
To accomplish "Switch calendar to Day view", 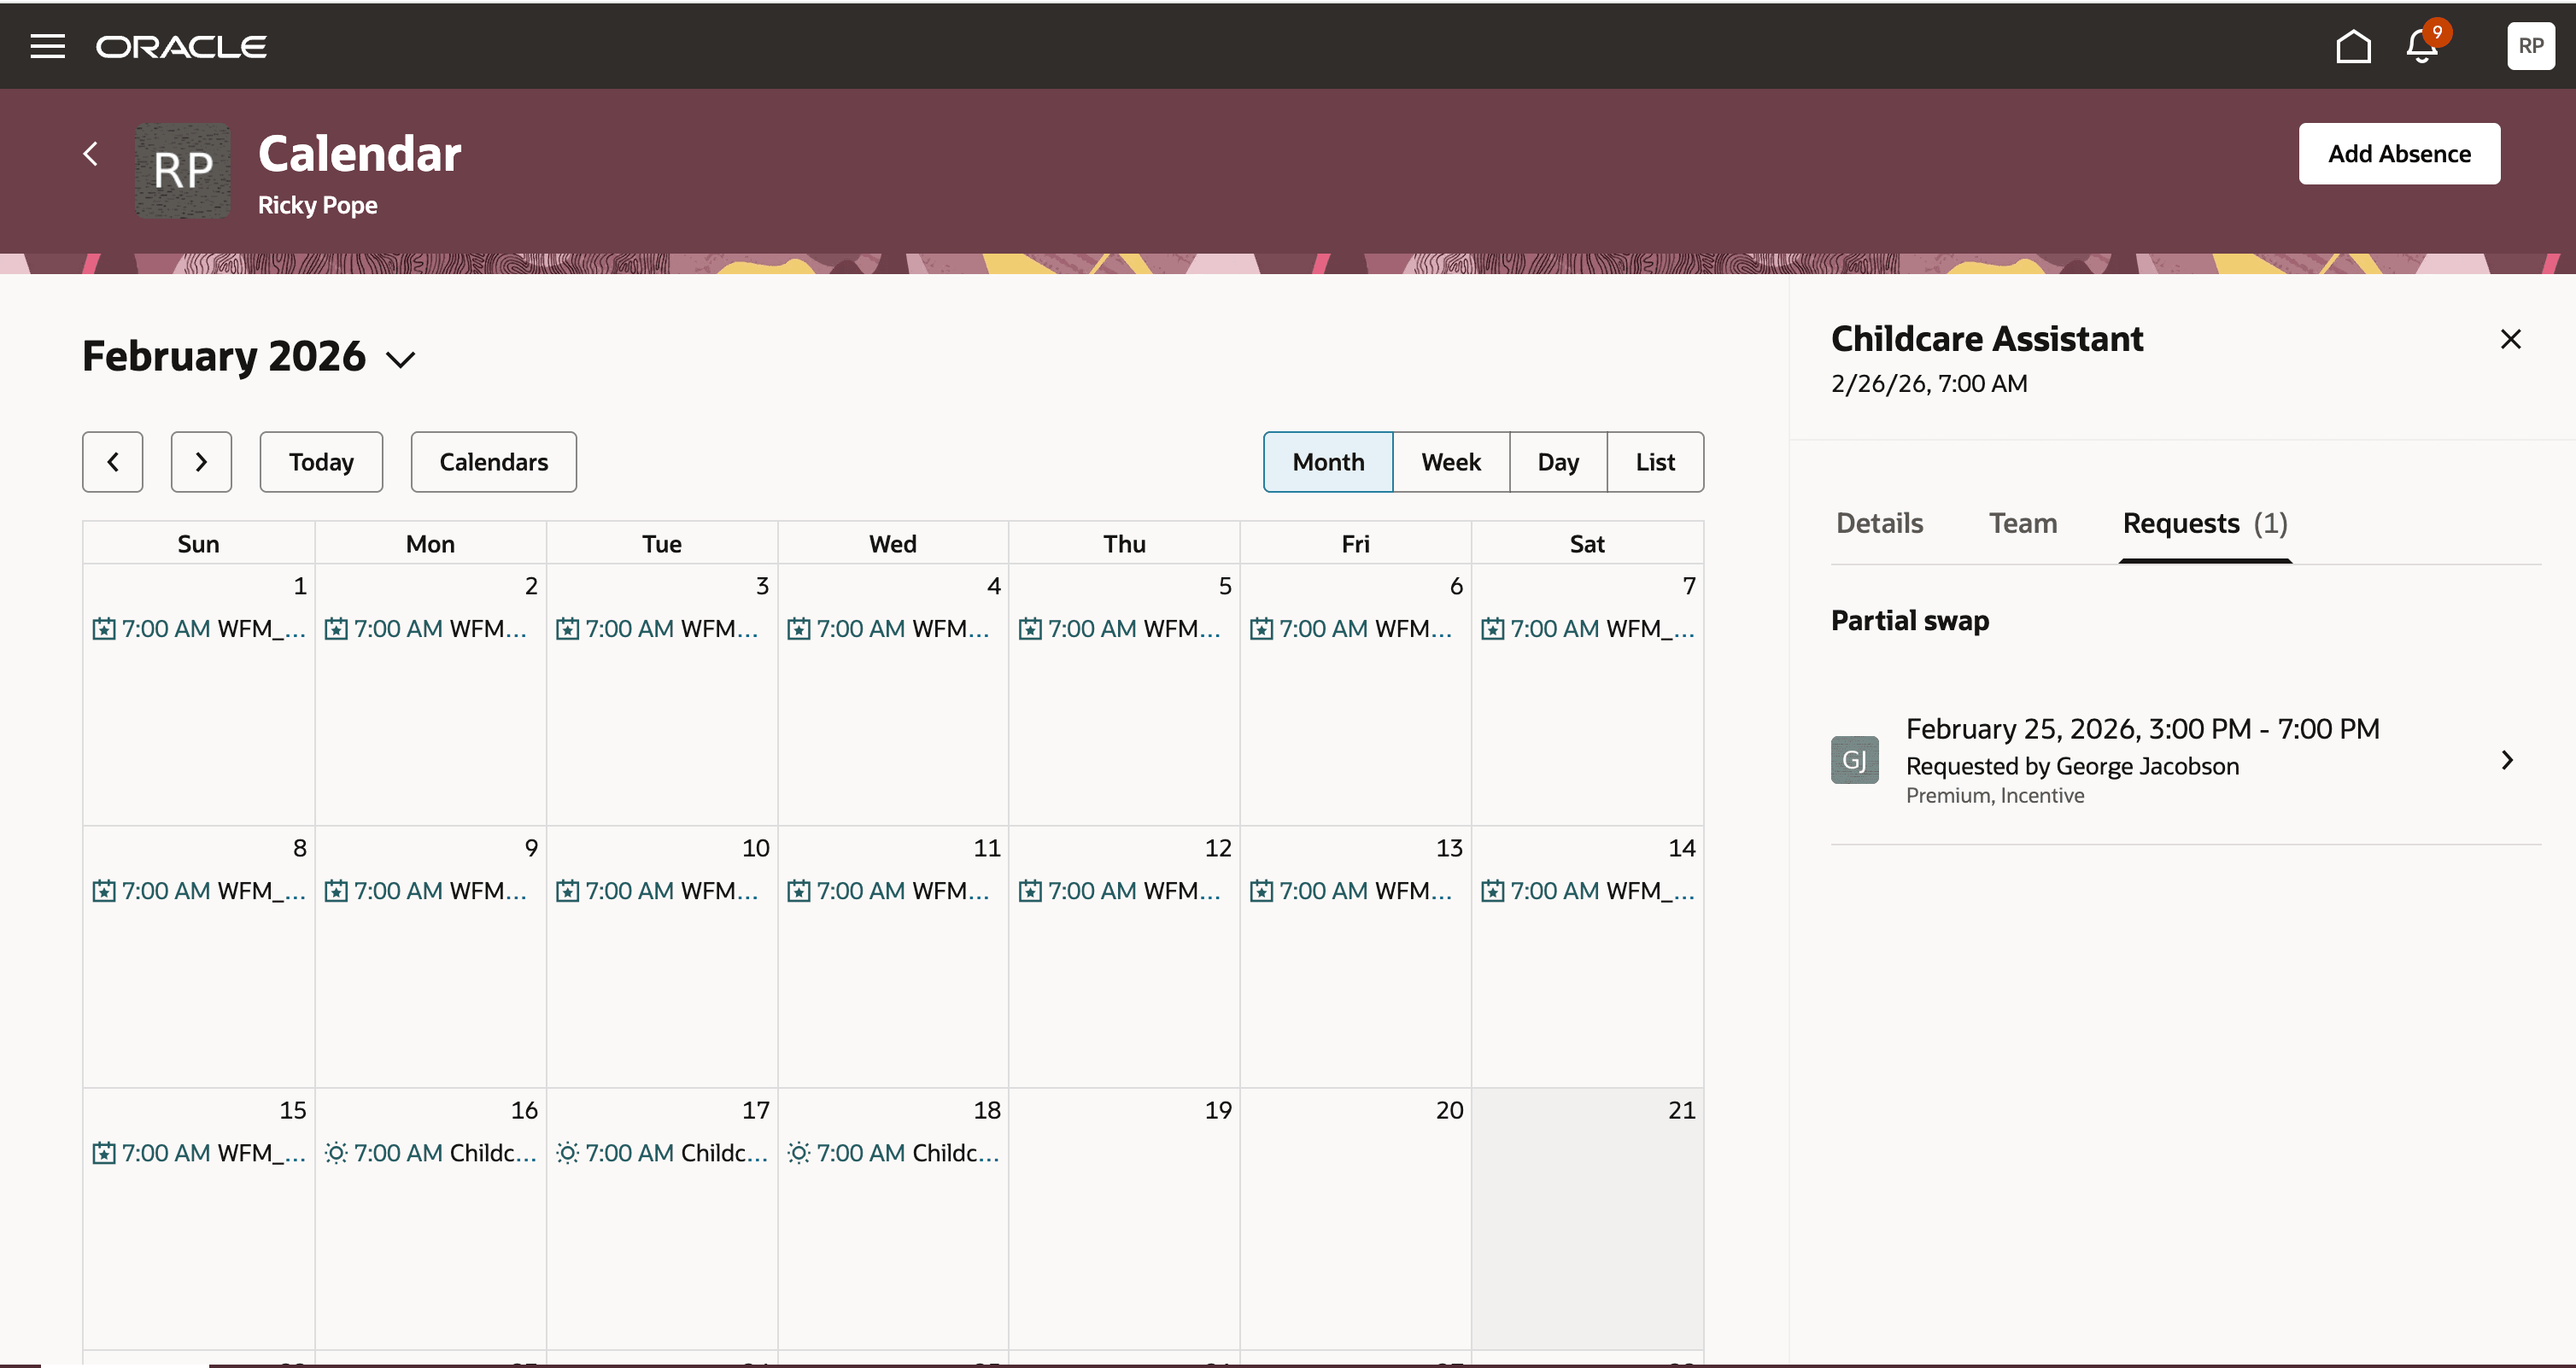I will click(1557, 462).
